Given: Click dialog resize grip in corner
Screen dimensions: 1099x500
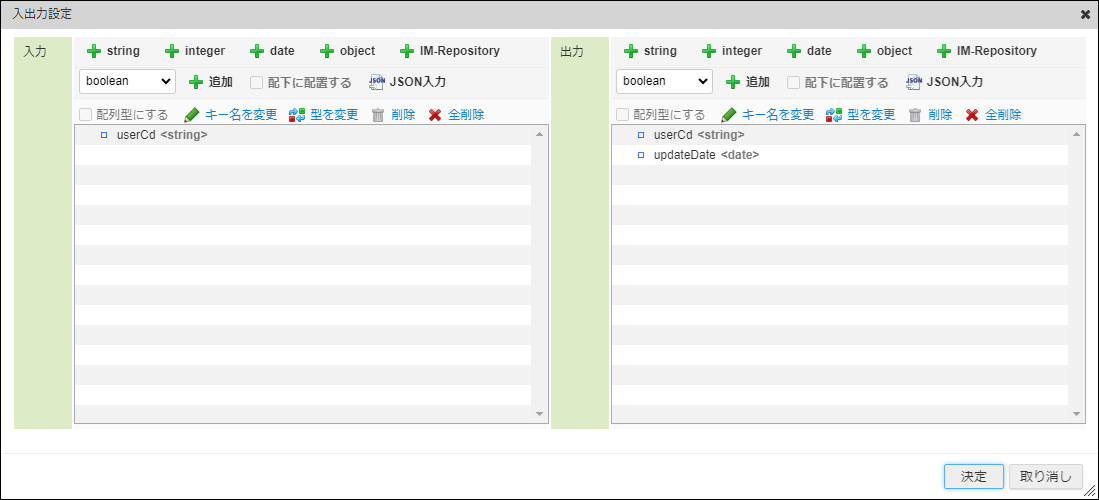Looking at the screenshot, I should (x=1090, y=492).
